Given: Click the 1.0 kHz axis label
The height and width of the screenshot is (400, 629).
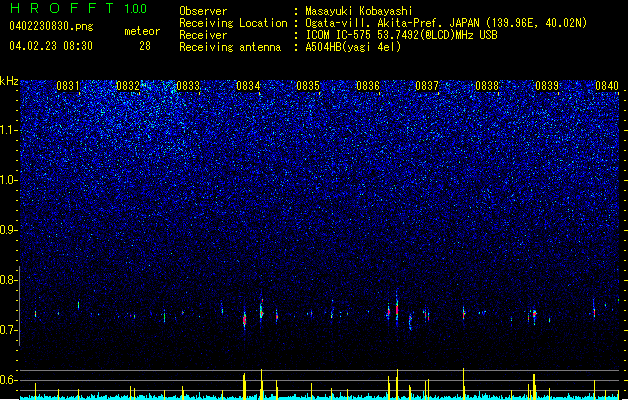Looking at the screenshot, I should coord(9,180).
